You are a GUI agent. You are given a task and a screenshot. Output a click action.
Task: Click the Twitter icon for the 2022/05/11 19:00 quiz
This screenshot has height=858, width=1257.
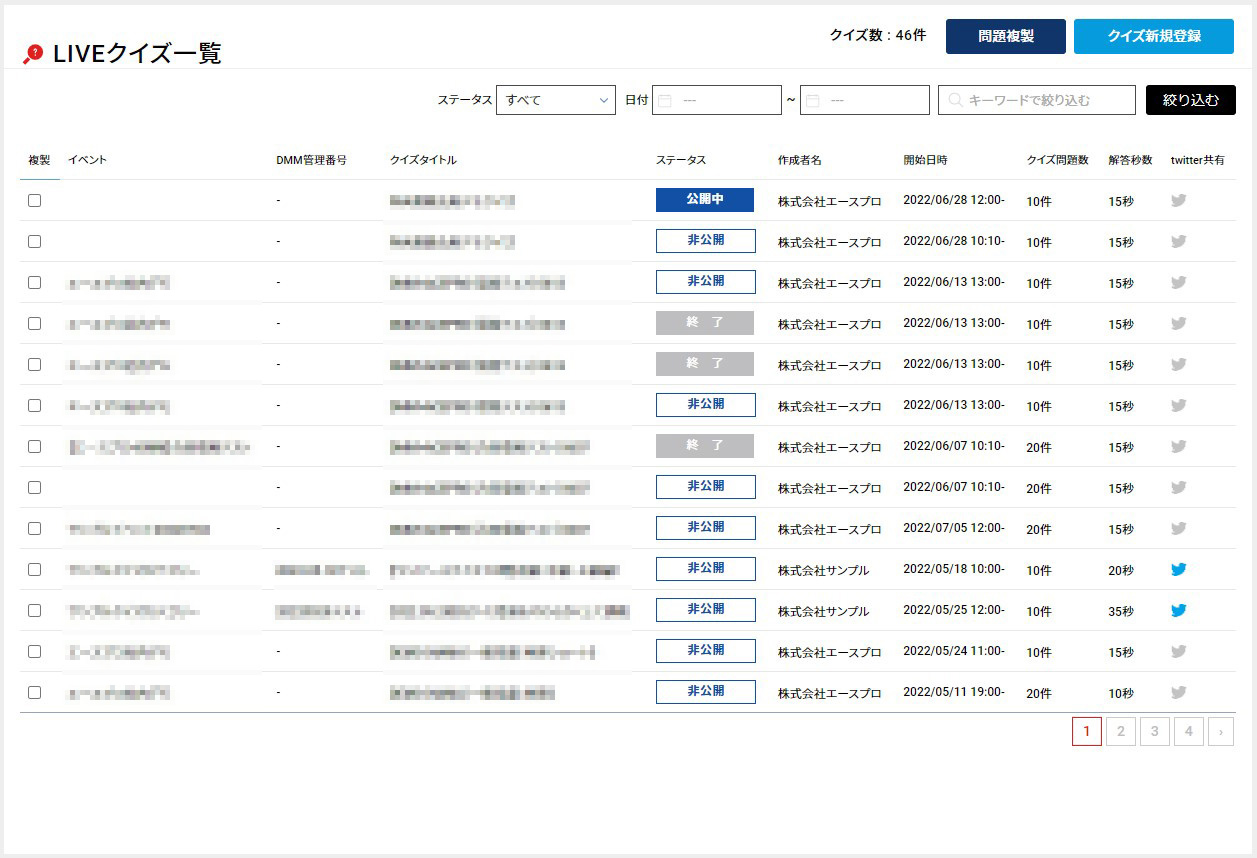[x=1179, y=692]
